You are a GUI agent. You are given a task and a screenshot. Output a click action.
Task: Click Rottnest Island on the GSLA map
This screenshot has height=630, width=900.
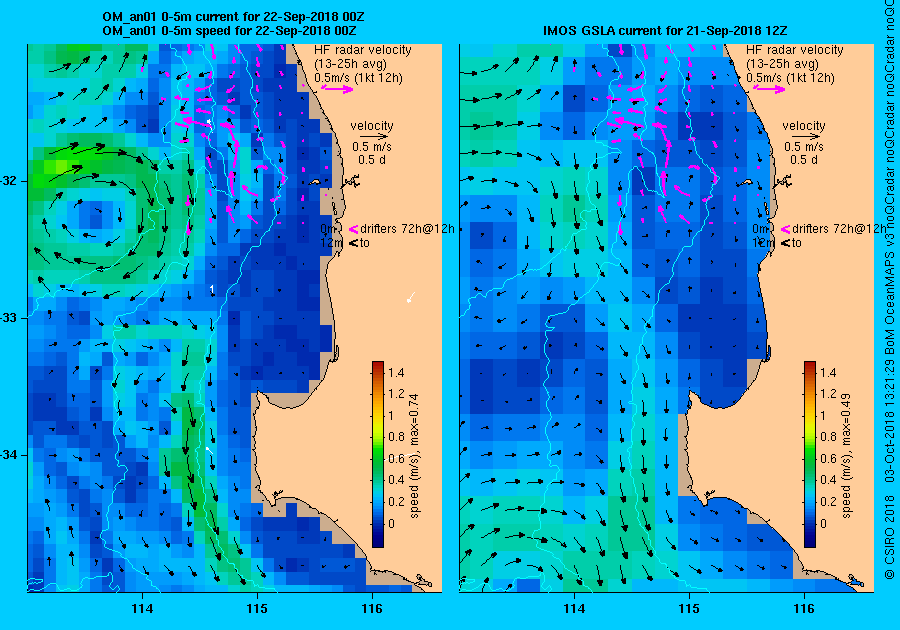click(x=747, y=182)
